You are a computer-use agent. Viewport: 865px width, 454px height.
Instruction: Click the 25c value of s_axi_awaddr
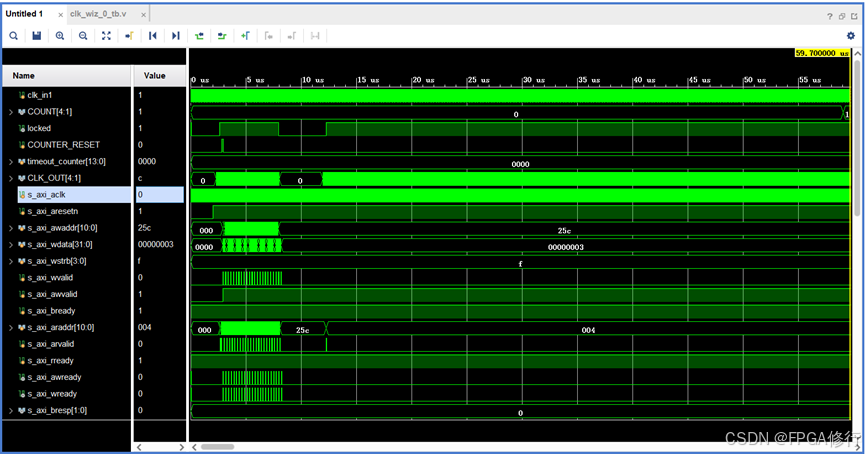145,228
